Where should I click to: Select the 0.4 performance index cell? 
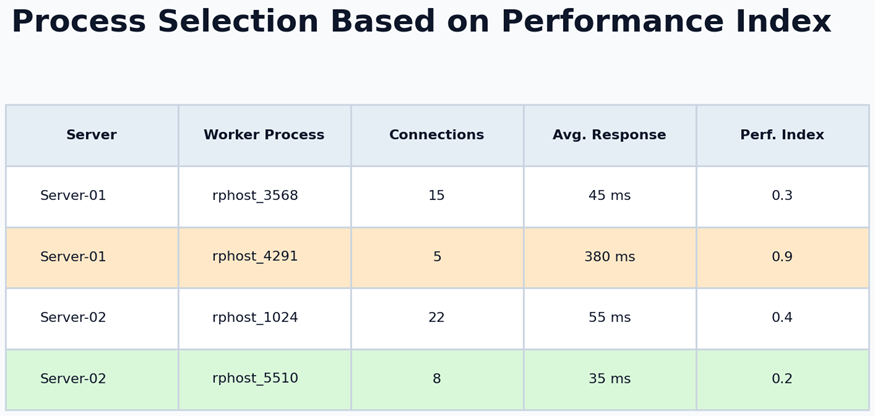pyautogui.click(x=782, y=318)
